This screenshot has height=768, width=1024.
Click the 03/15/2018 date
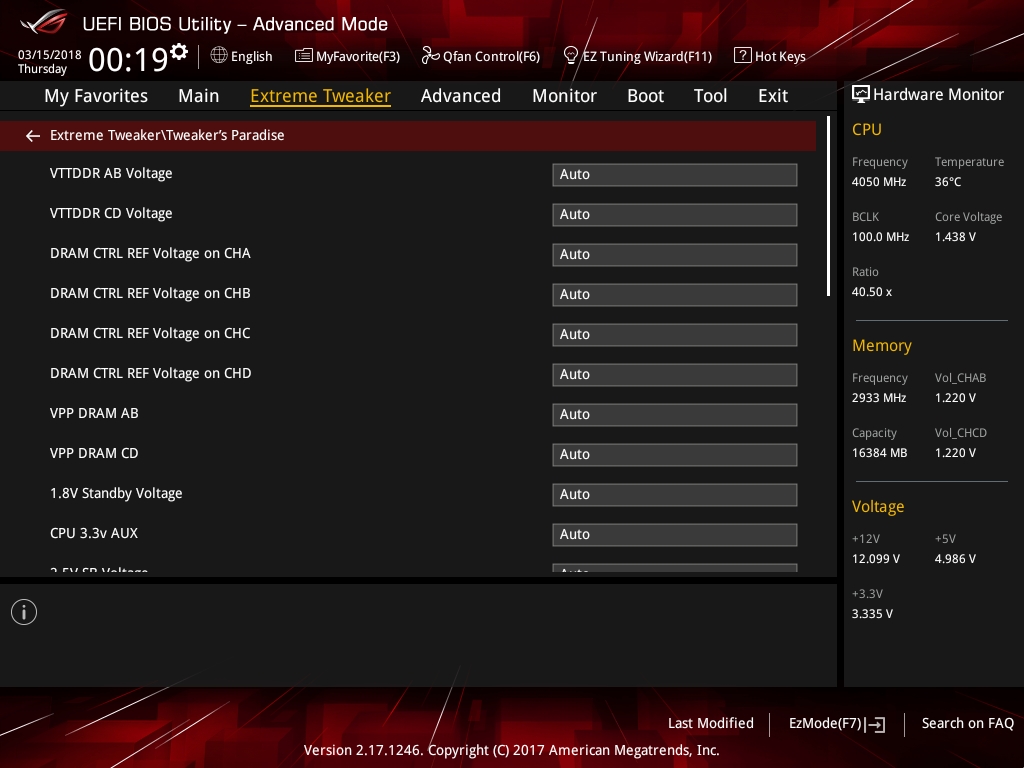[x=50, y=54]
